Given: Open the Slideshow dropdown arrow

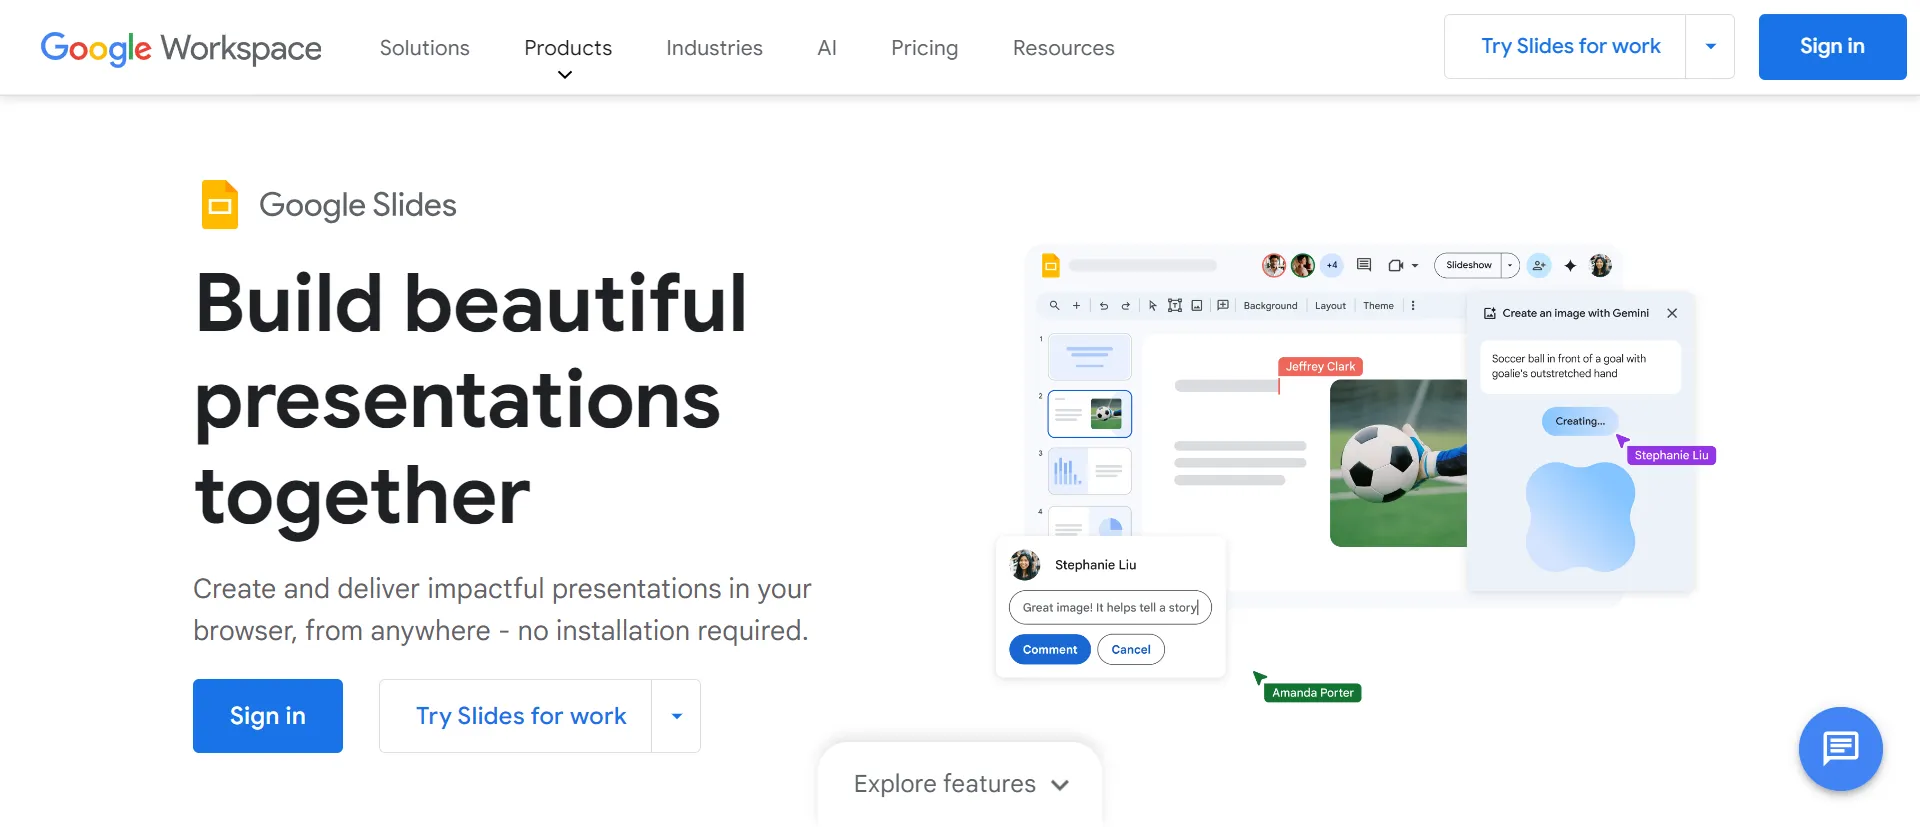Looking at the screenshot, I should [1510, 265].
